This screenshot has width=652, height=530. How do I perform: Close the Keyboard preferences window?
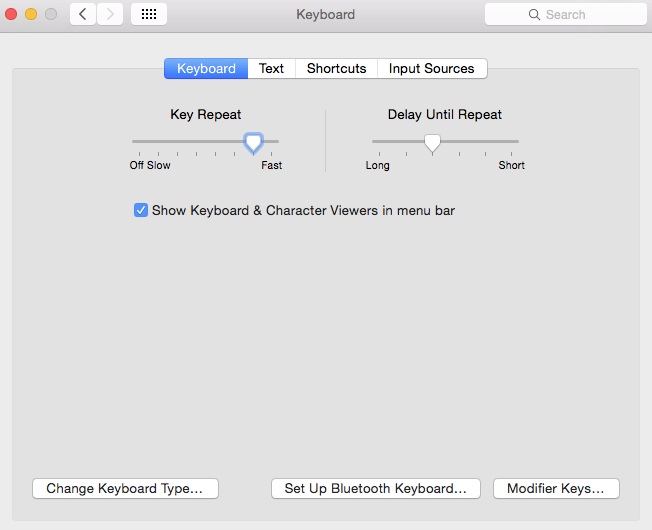pyautogui.click(x=12, y=14)
